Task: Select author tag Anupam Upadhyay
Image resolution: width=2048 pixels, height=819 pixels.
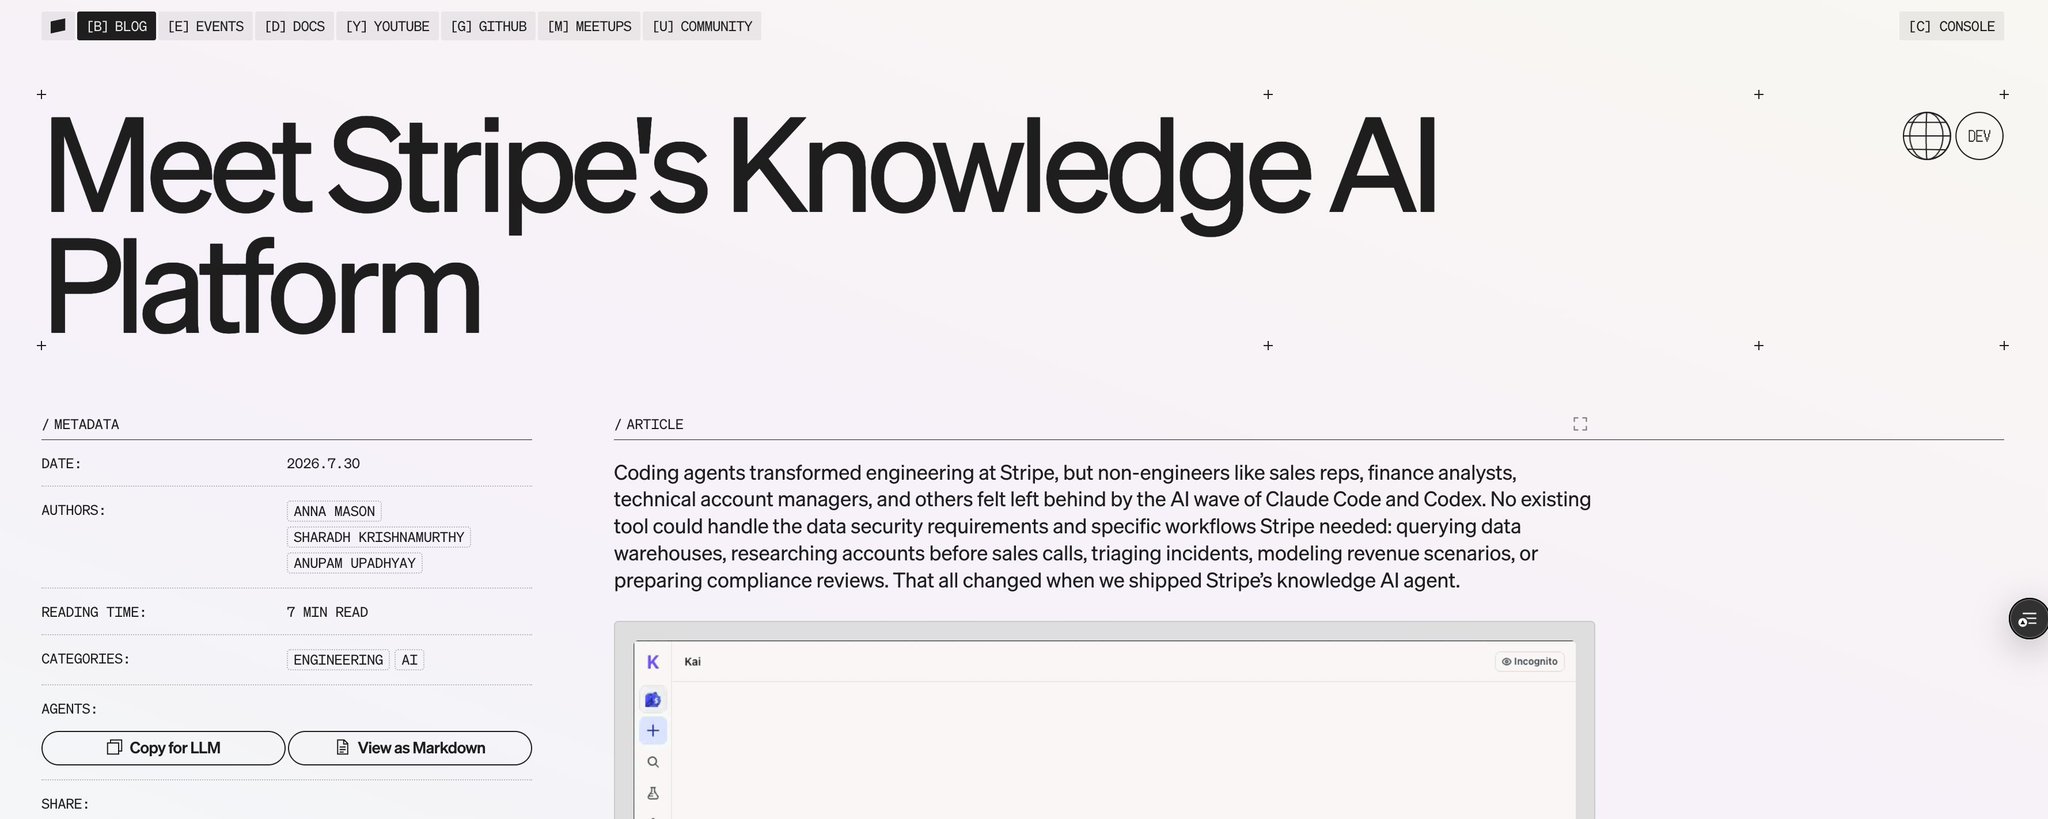Action: tap(354, 563)
